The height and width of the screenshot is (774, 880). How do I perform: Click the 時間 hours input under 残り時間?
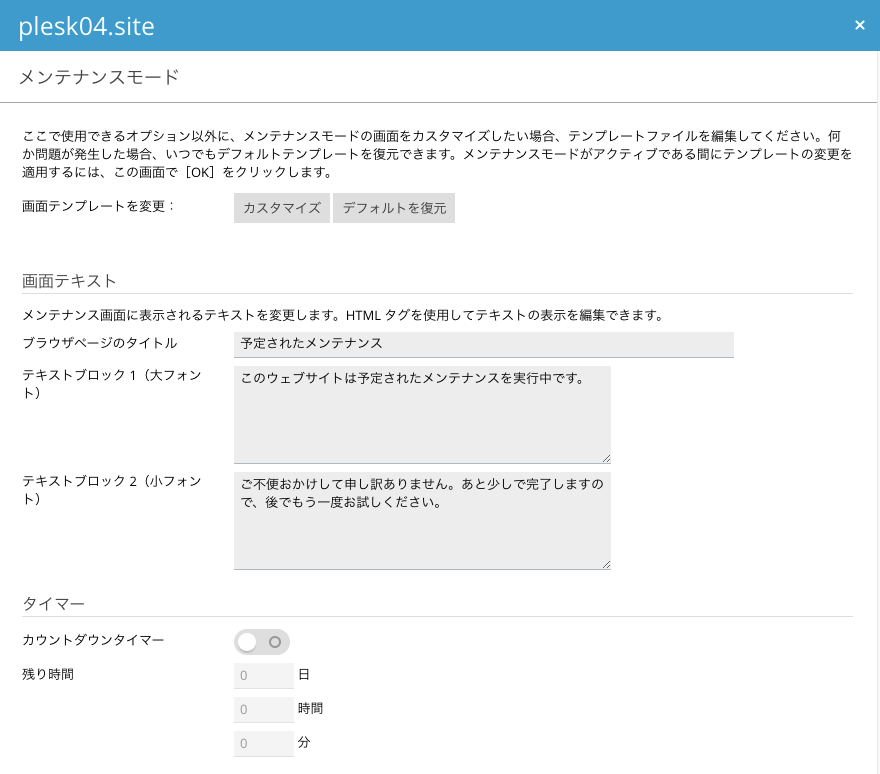click(263, 709)
